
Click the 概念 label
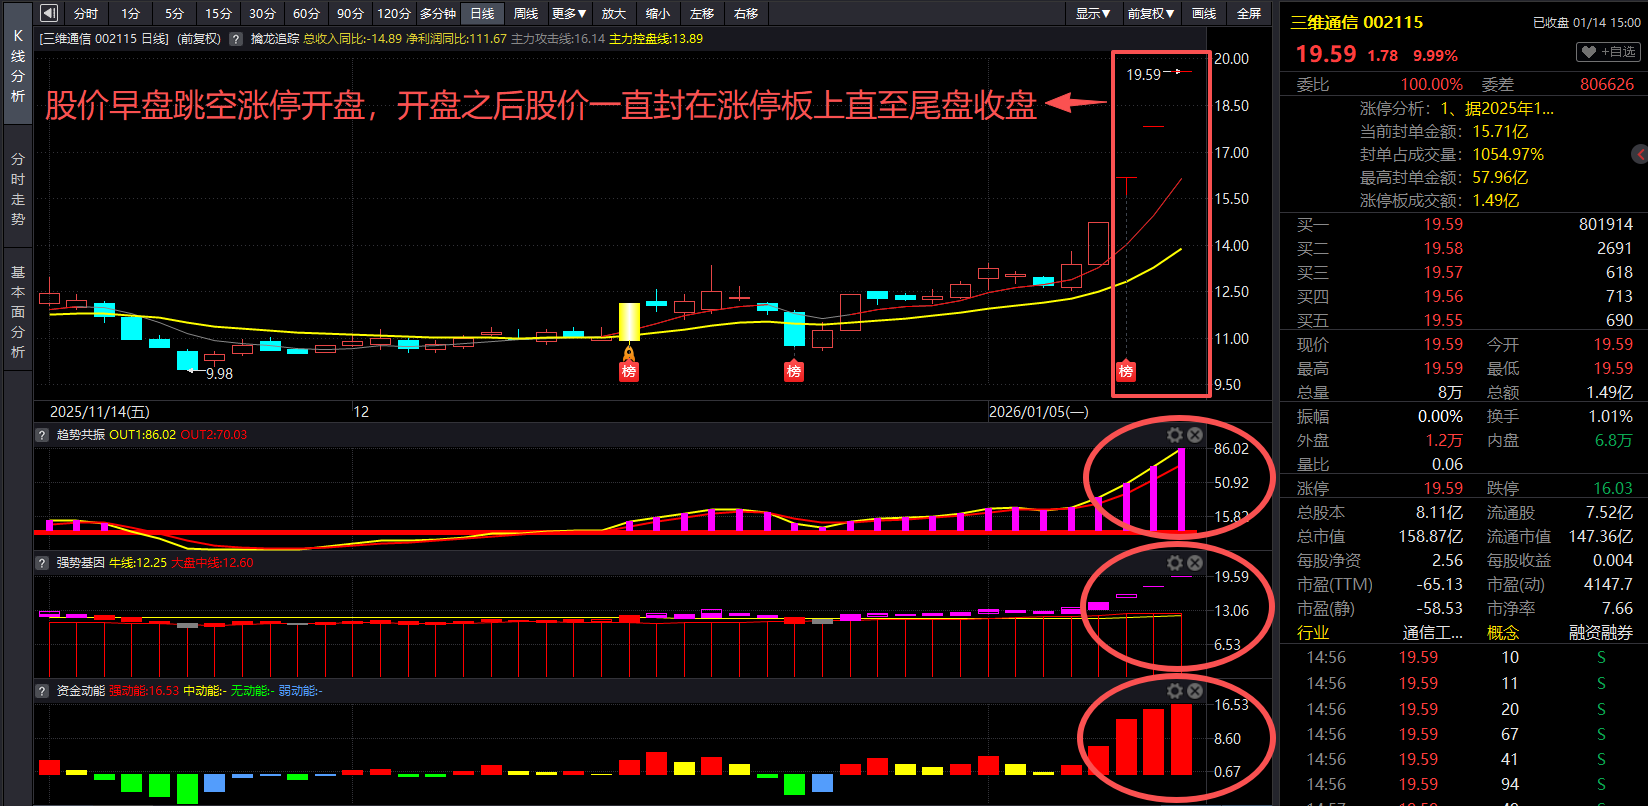pos(1503,632)
